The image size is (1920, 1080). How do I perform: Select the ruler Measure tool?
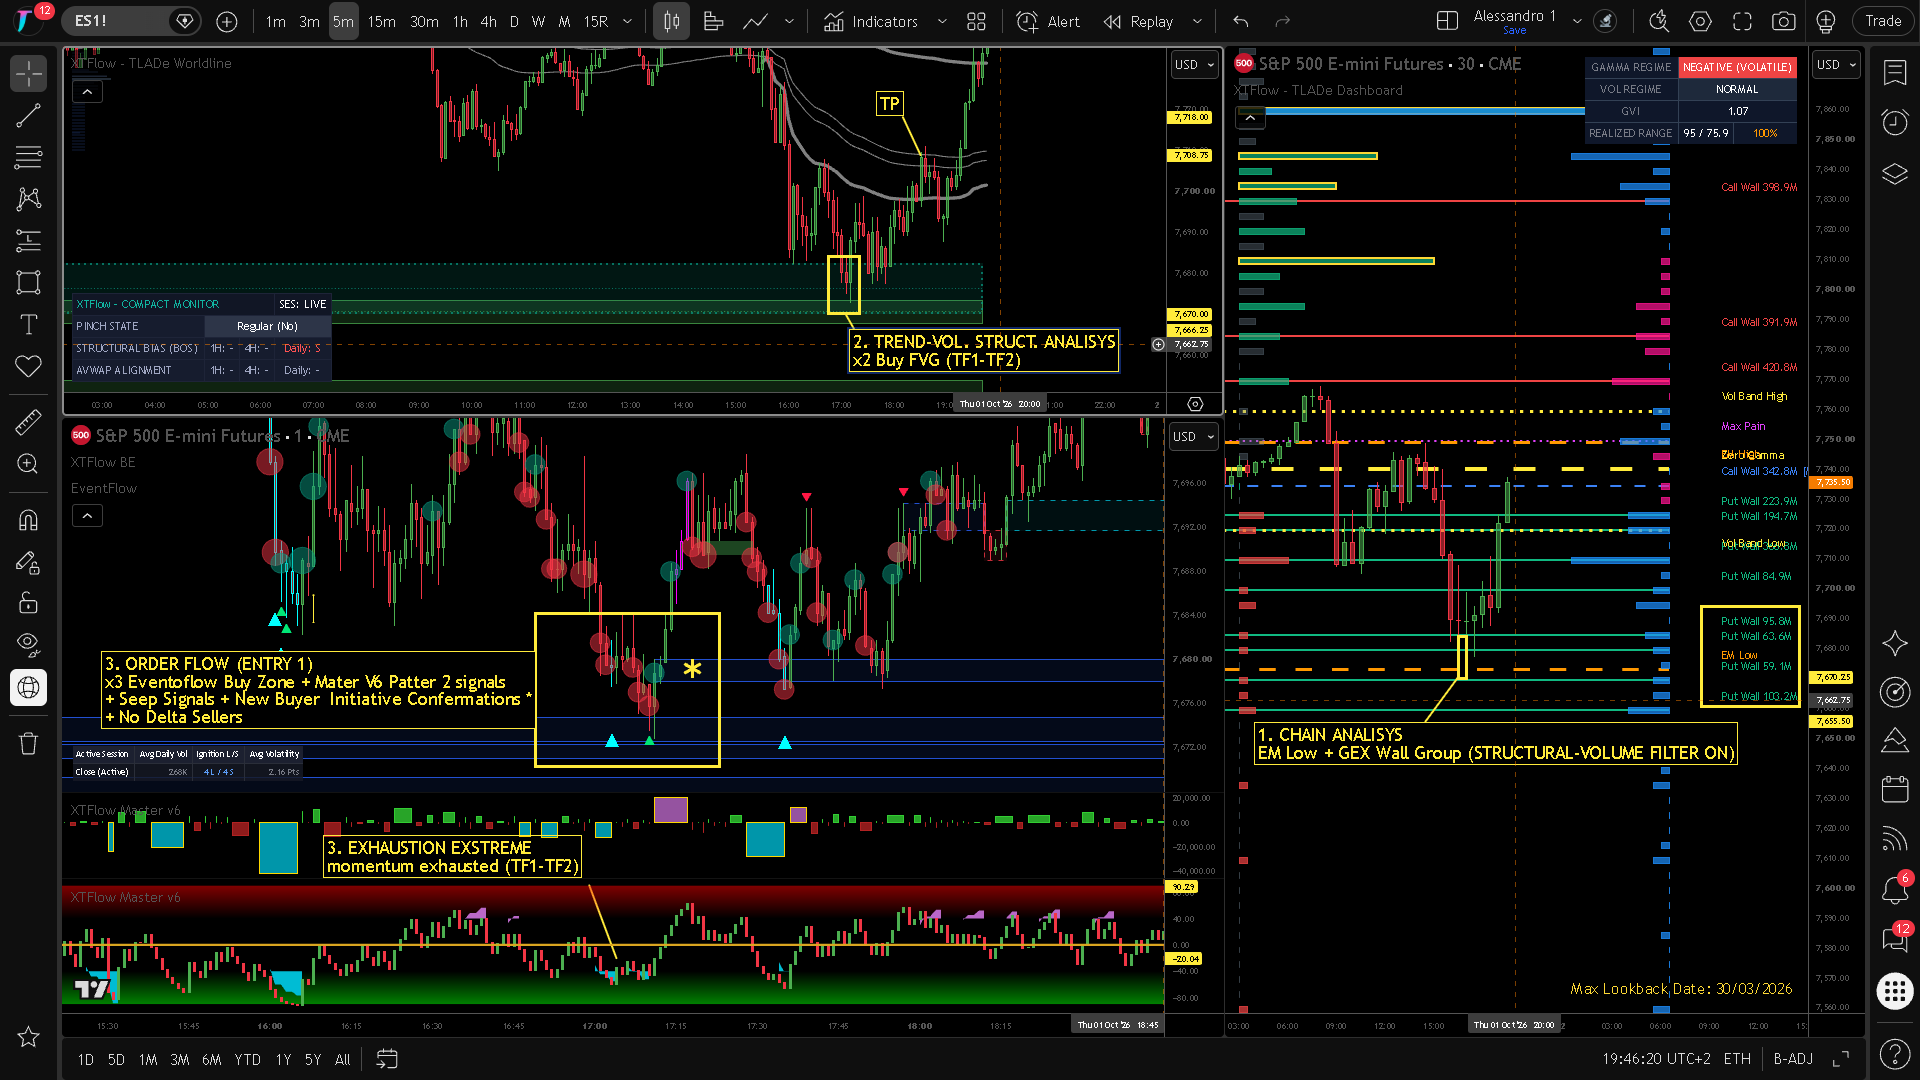pyautogui.click(x=28, y=422)
